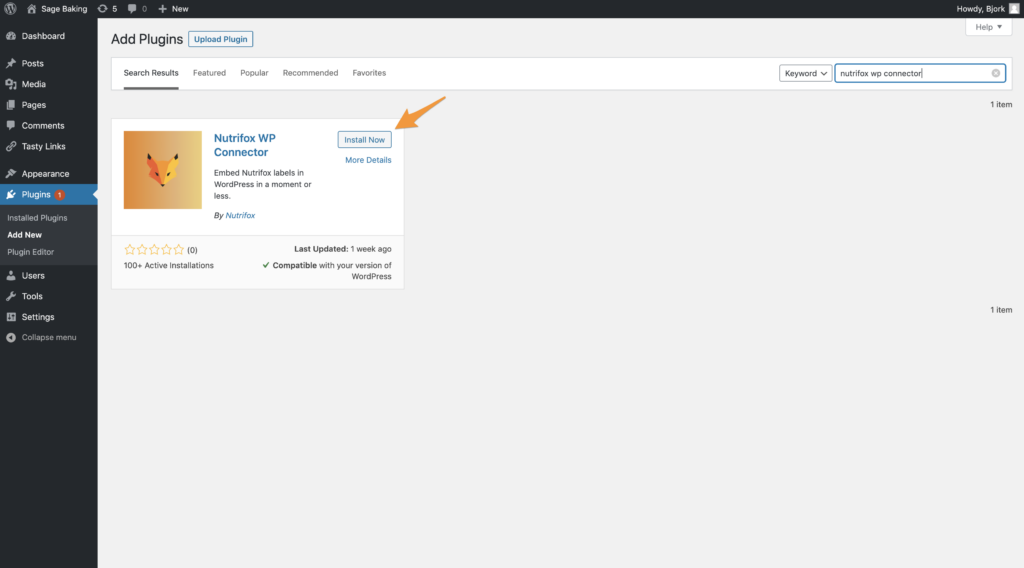Clear the plugin search field
The image size is (1024, 568).
[x=995, y=73]
